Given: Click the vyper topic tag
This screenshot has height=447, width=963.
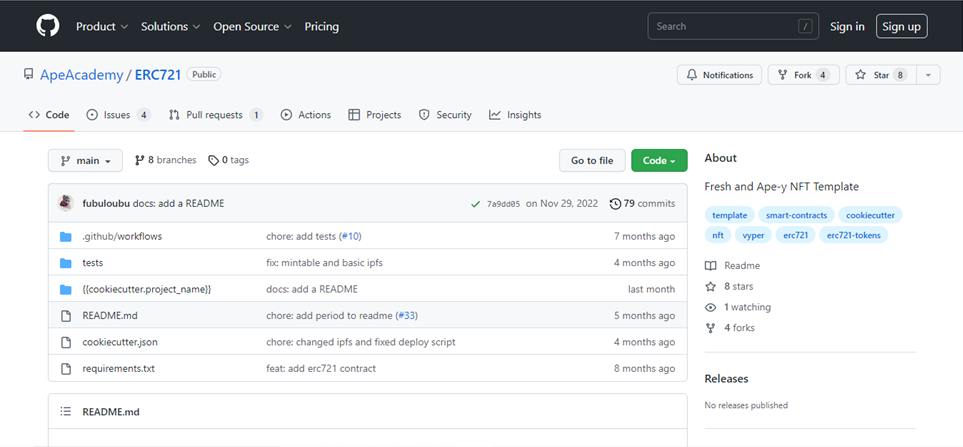Looking at the screenshot, I should tap(752, 235).
